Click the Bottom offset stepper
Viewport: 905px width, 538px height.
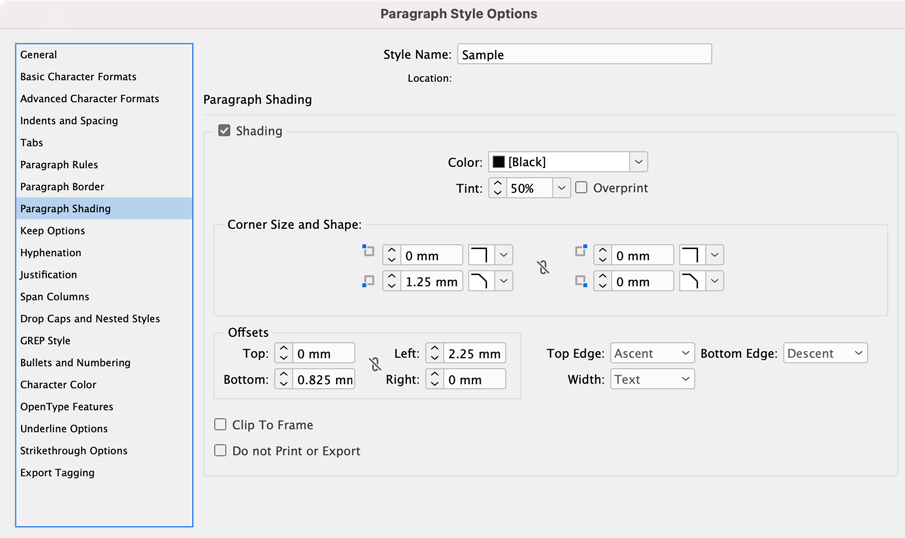pos(283,379)
